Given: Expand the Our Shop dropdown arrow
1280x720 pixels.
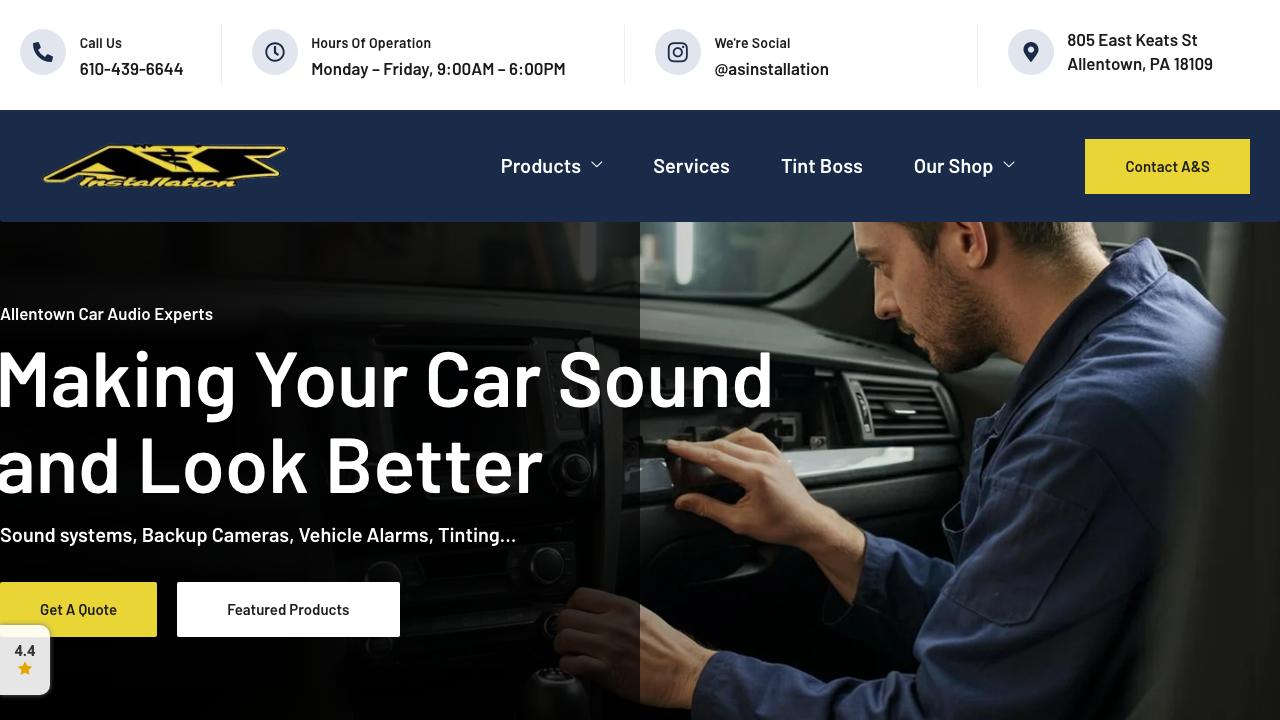Looking at the screenshot, I should point(1009,165).
